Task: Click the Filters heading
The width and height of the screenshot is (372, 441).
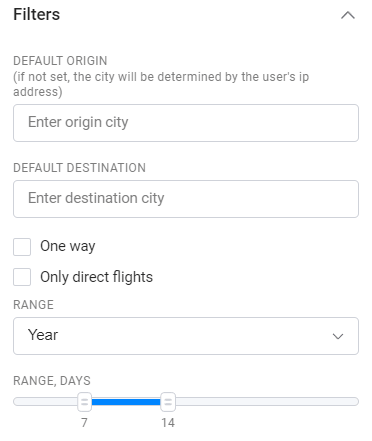Action: (37, 14)
